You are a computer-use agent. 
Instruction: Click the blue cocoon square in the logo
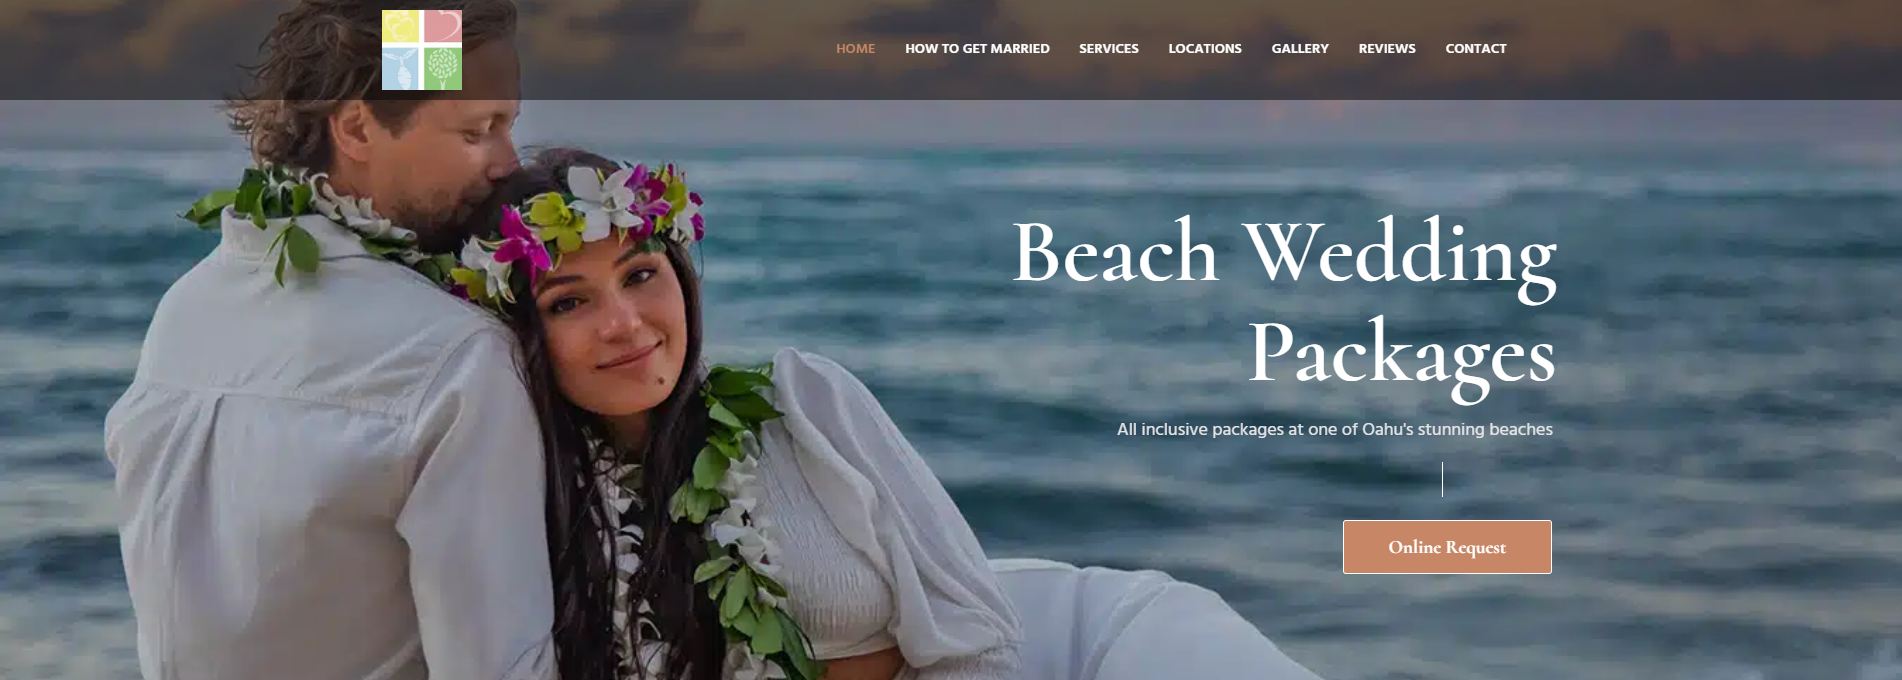[400, 70]
